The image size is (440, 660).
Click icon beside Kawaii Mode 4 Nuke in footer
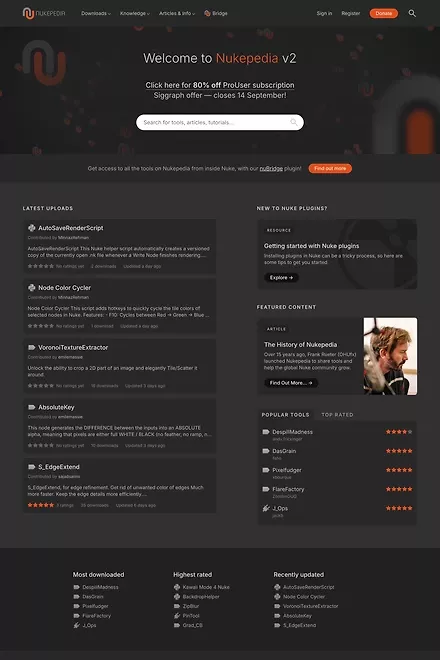click(x=177, y=587)
